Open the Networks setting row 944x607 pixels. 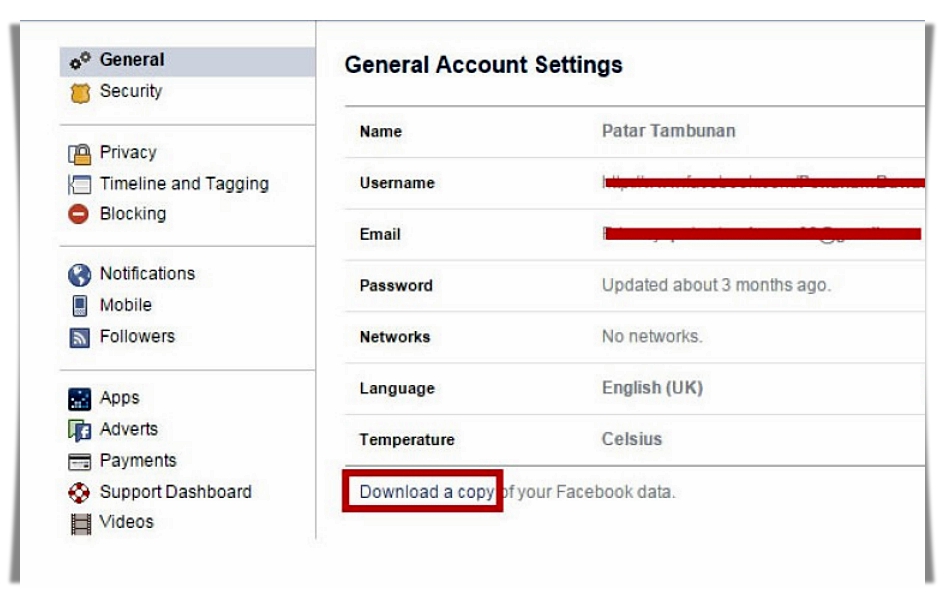pos(635,337)
